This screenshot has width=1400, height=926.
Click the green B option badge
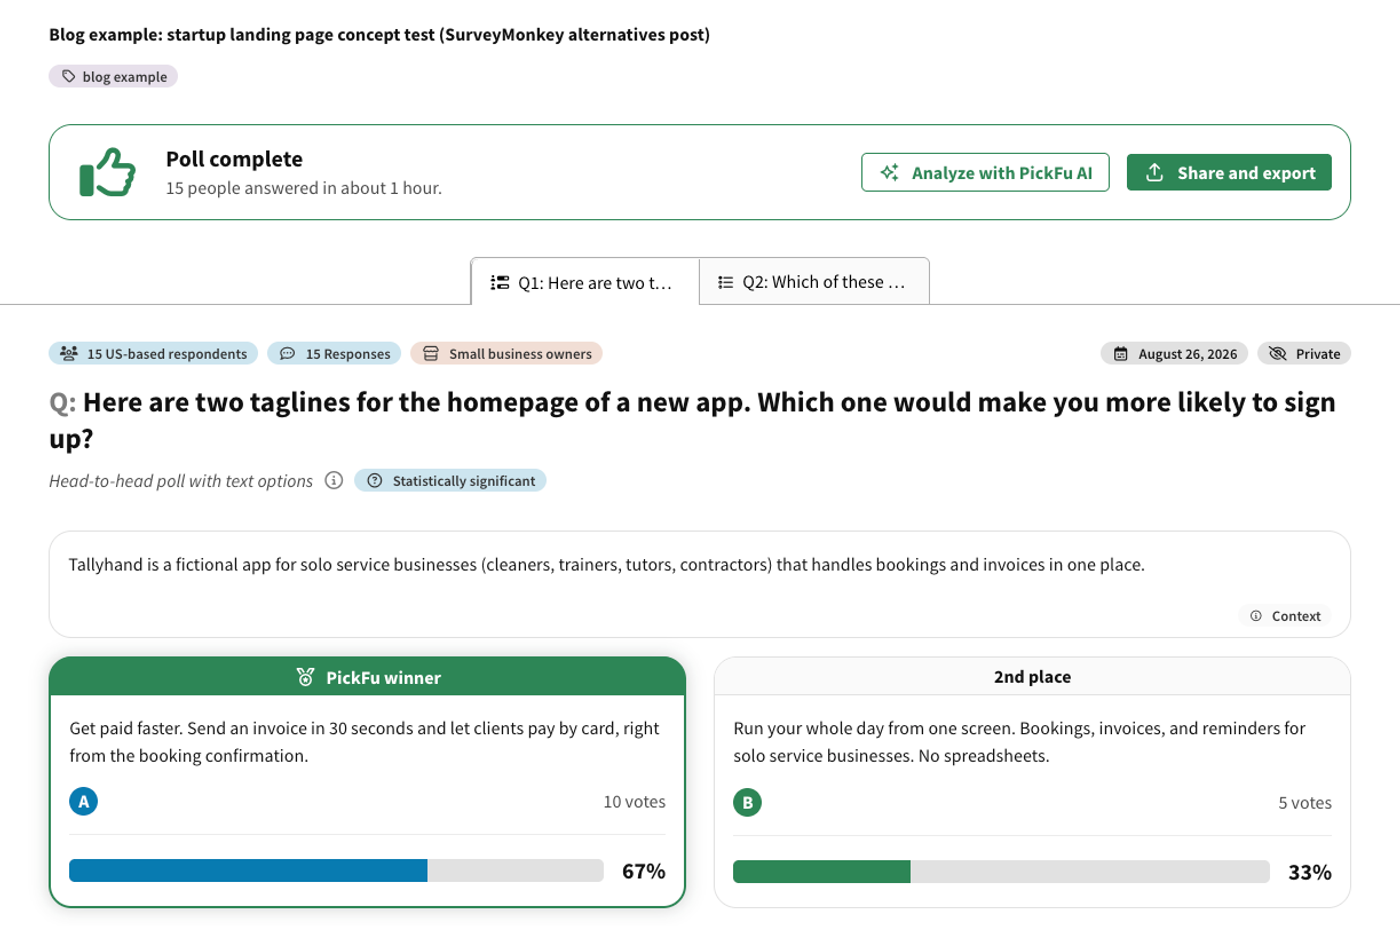click(x=747, y=802)
